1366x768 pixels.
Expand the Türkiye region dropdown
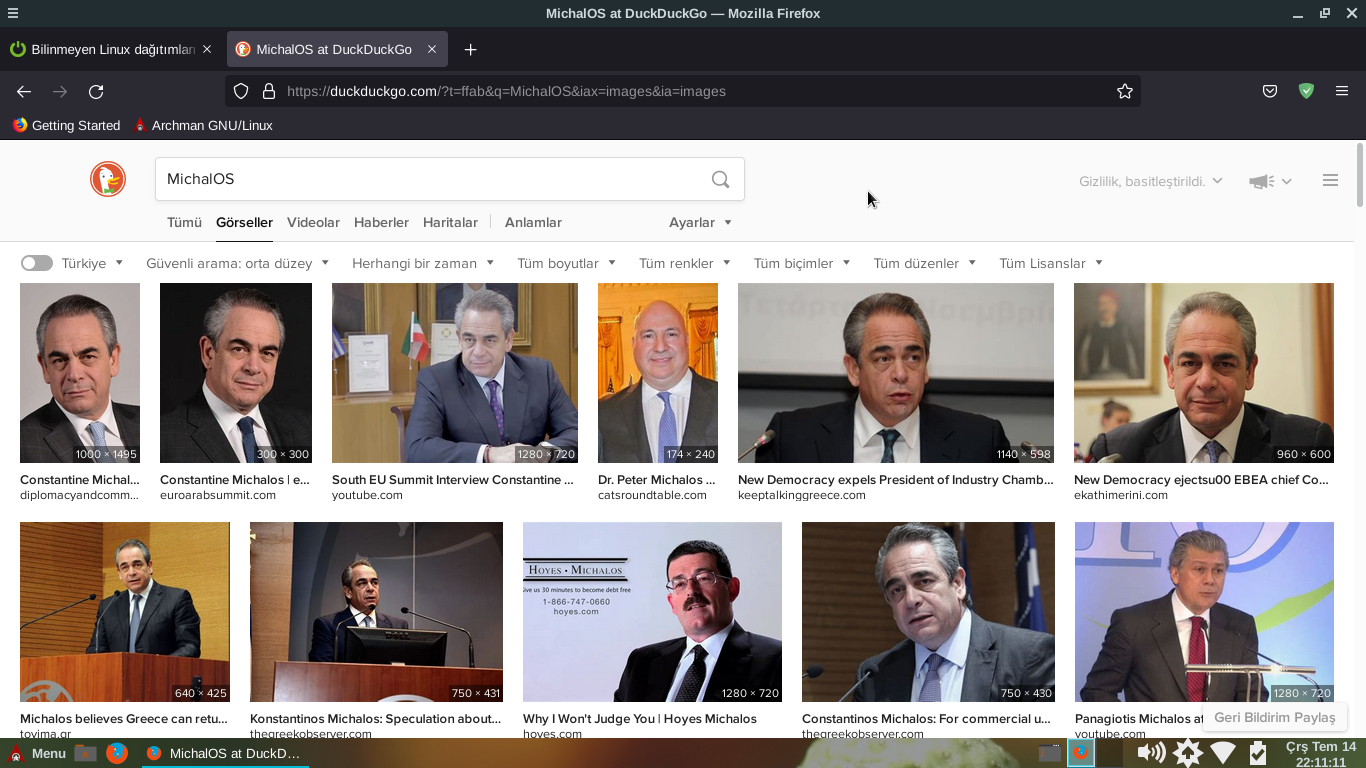[92, 263]
